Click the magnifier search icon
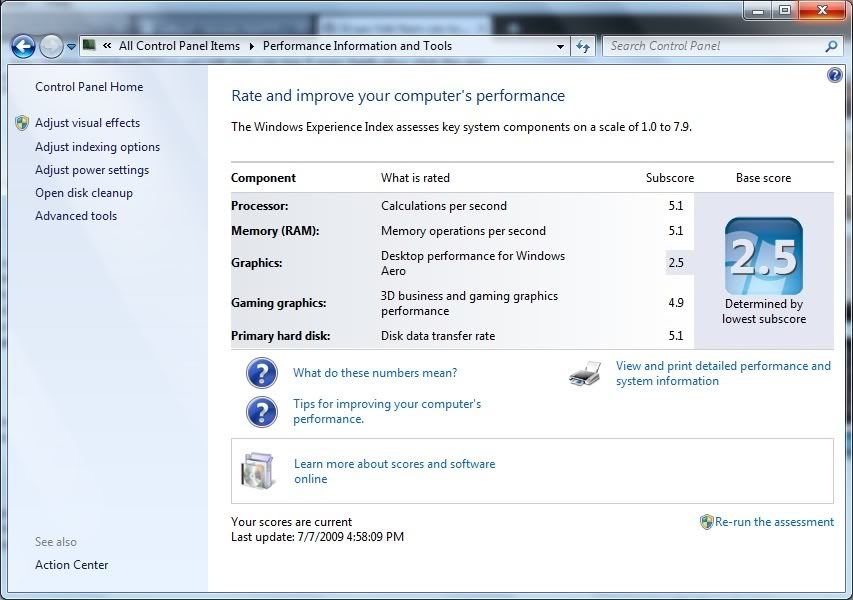Viewport: 853px width, 600px height. pos(831,46)
